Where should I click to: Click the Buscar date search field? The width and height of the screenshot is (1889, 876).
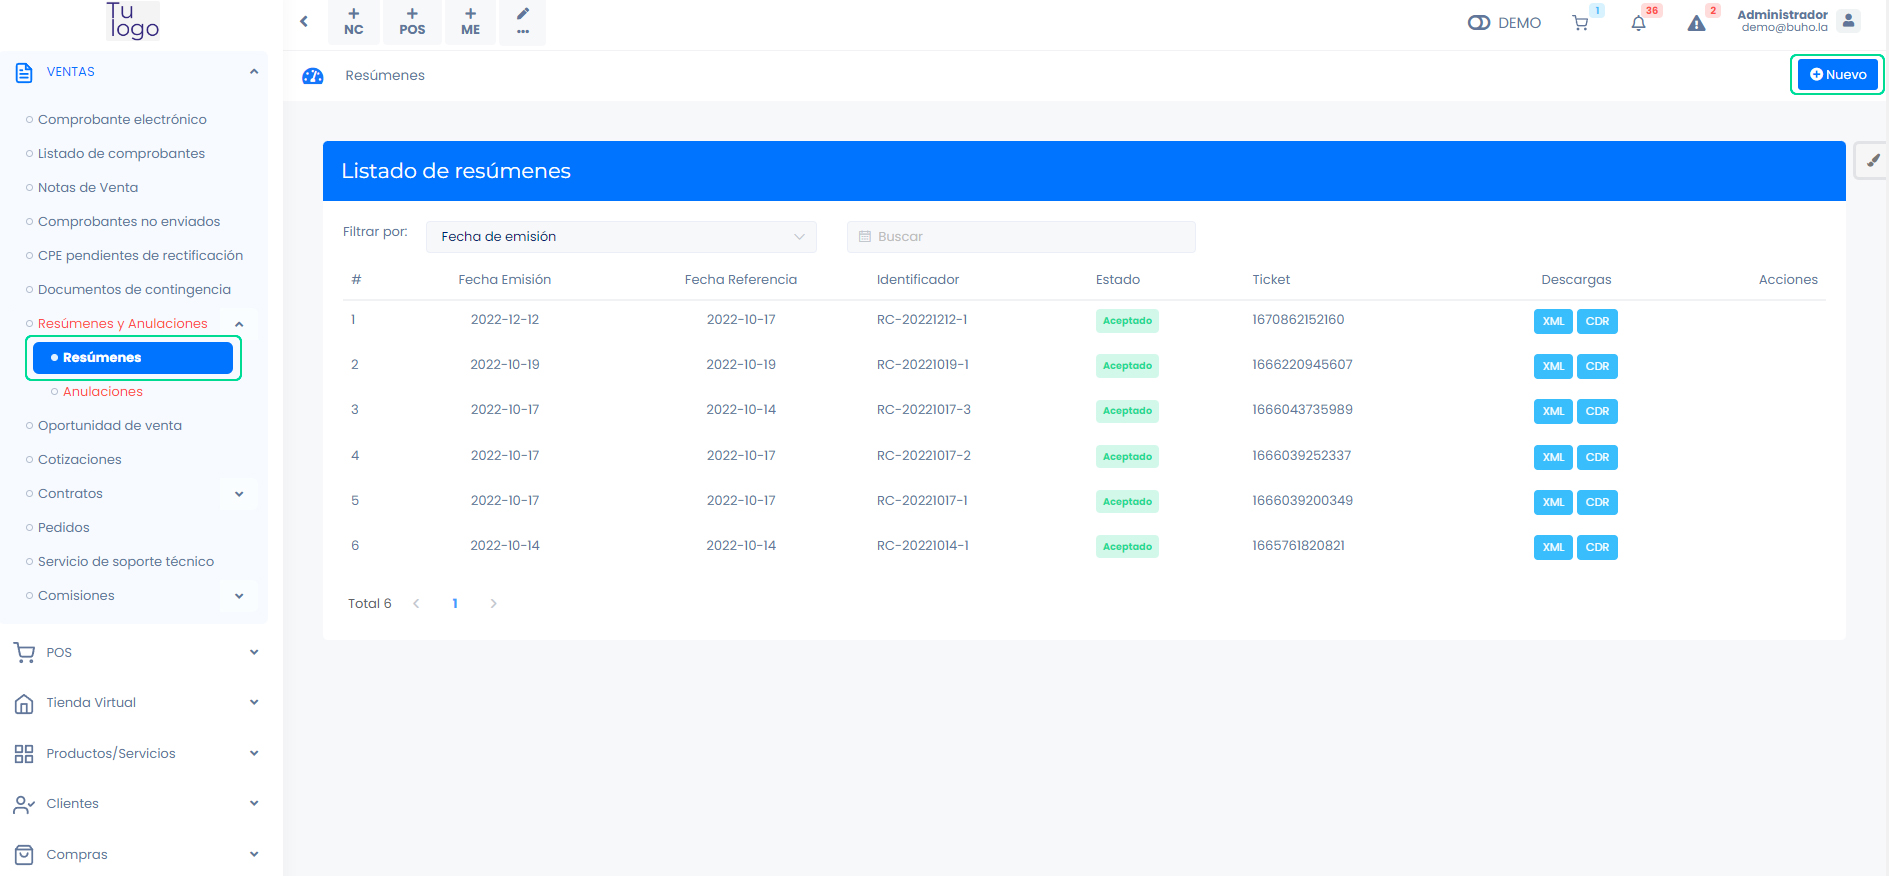[1020, 237]
